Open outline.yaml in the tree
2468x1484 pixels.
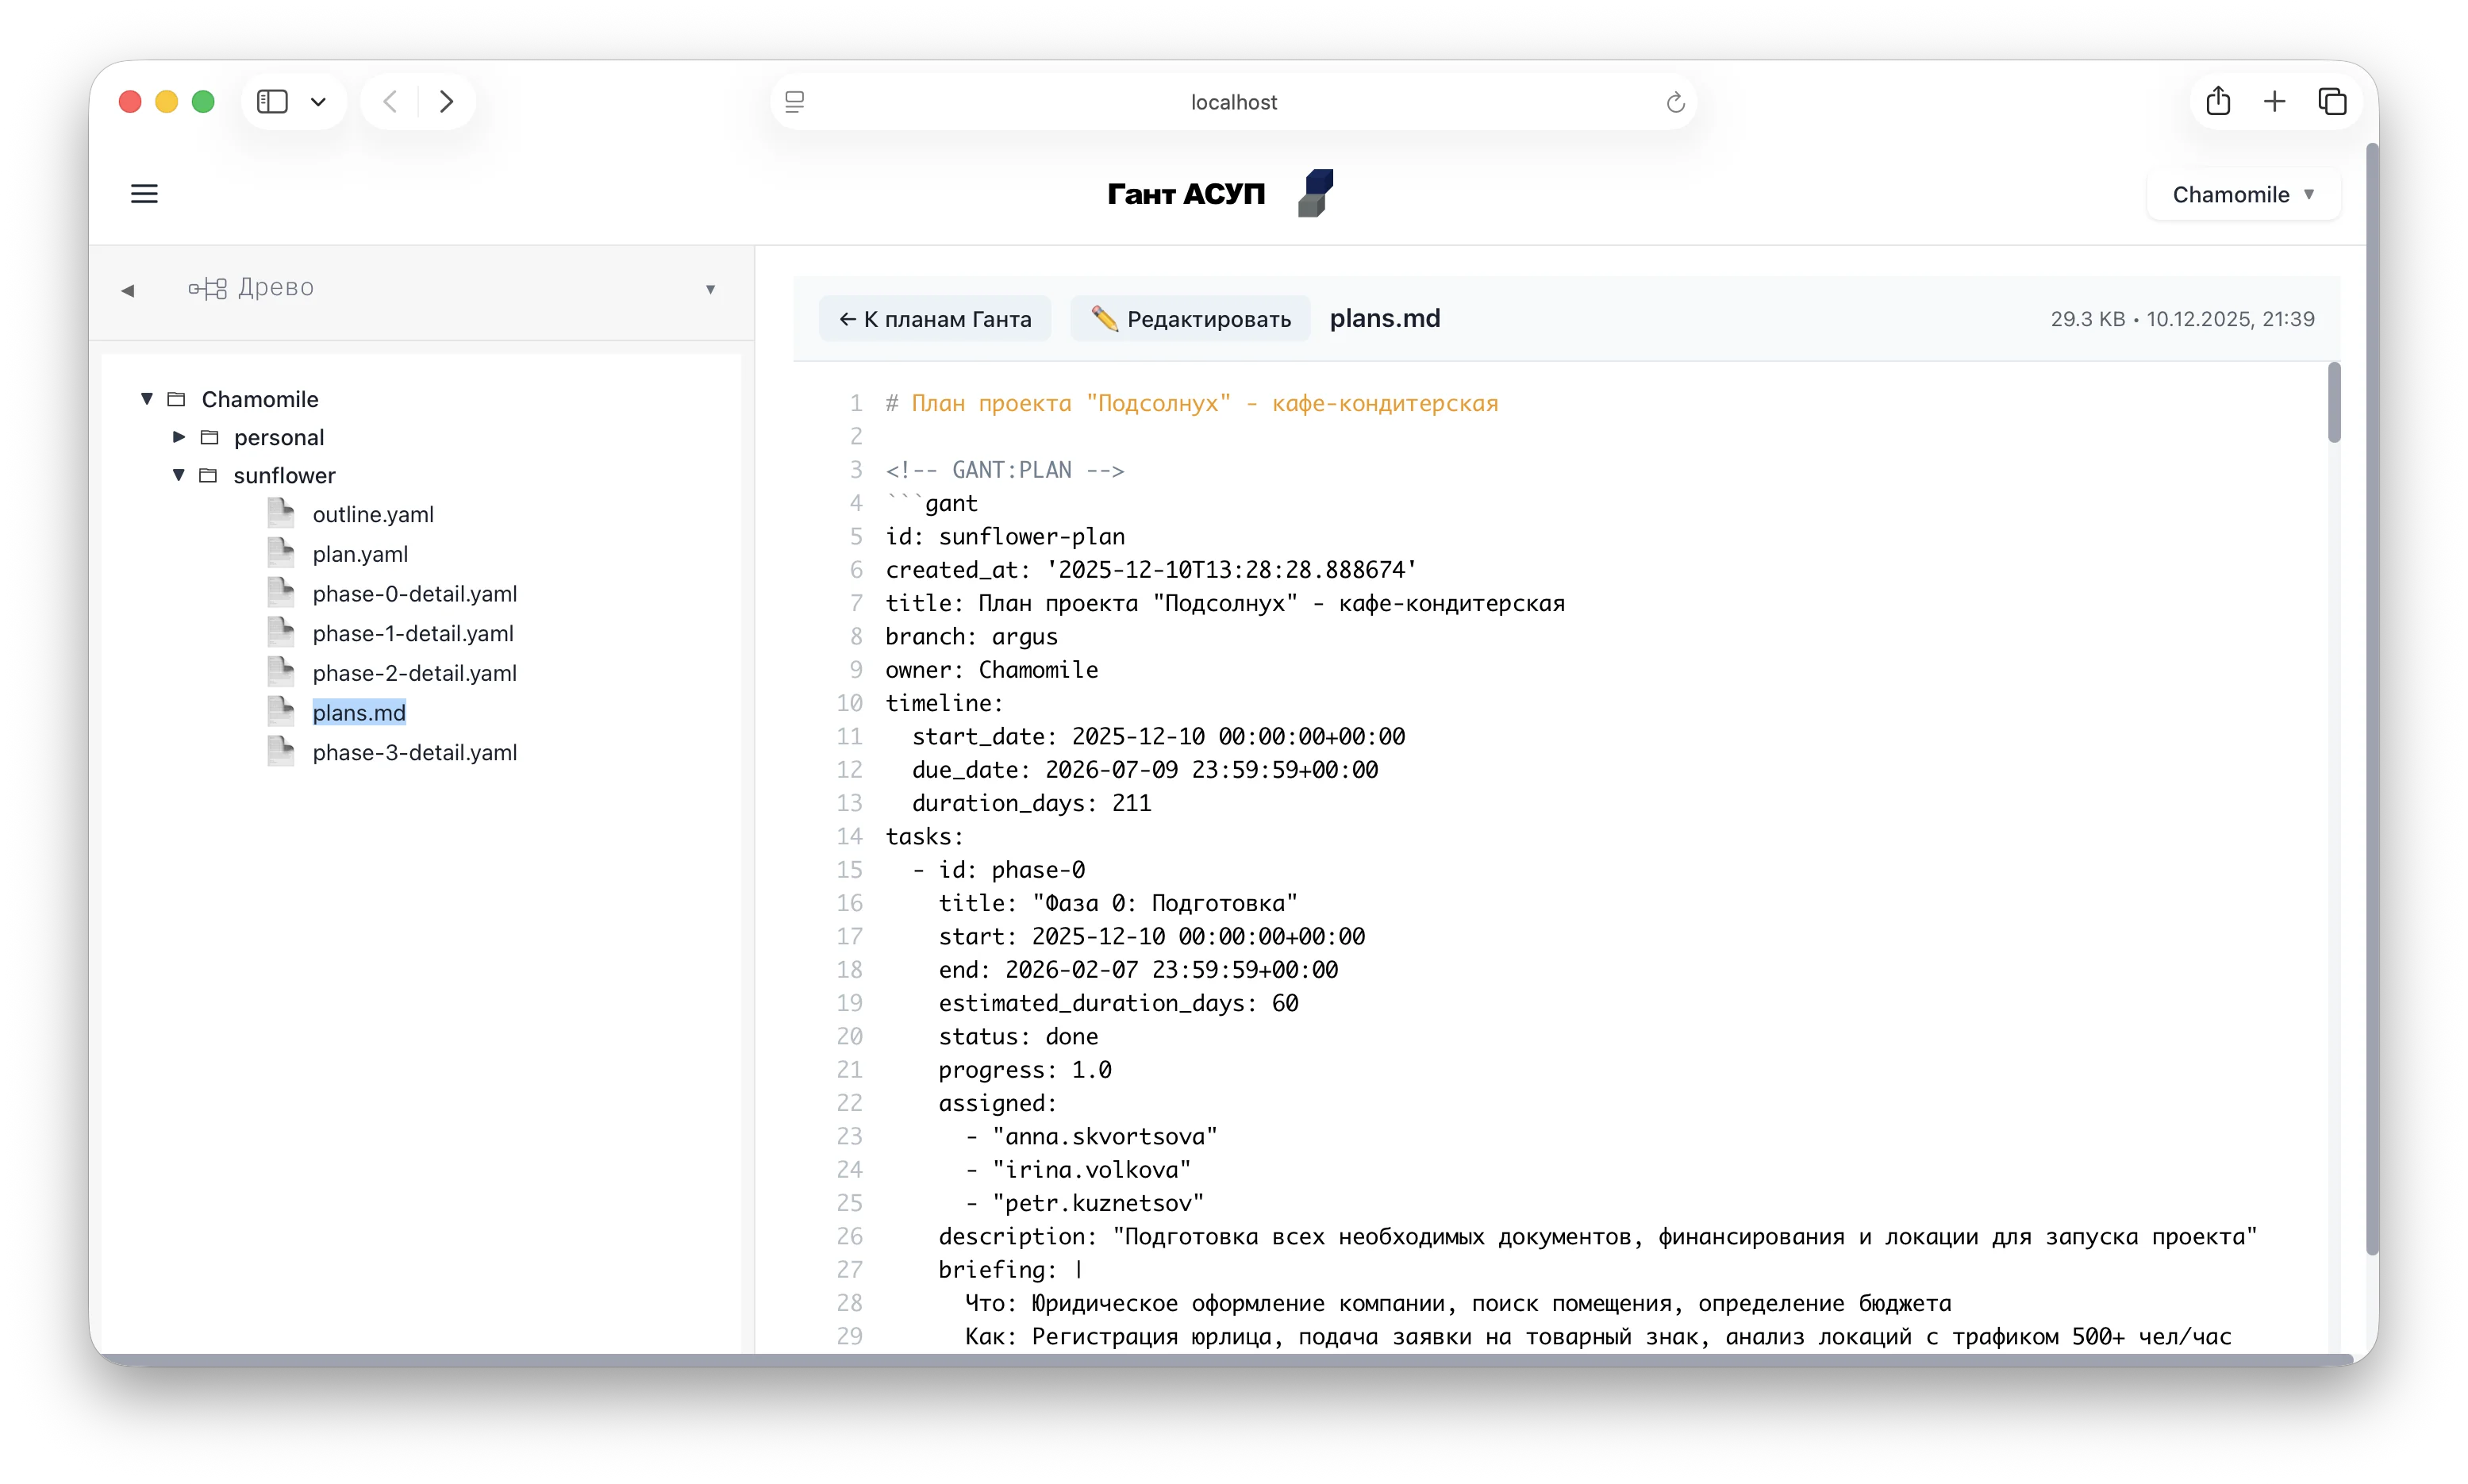click(372, 514)
